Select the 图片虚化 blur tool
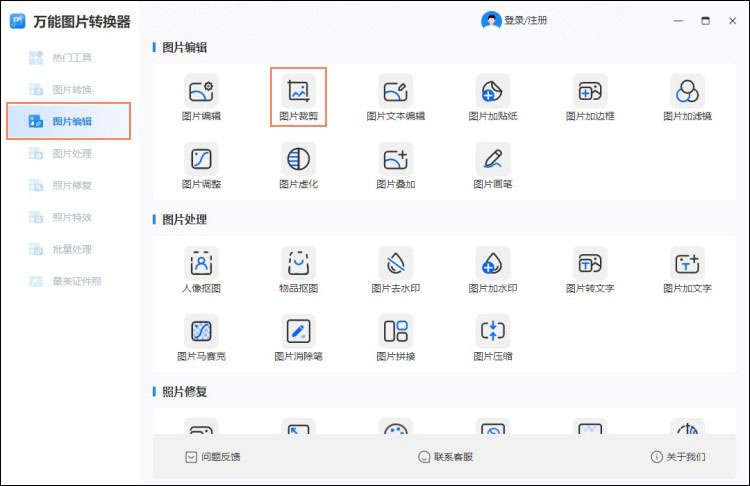Screen dimensions: 750x486 click(298, 159)
